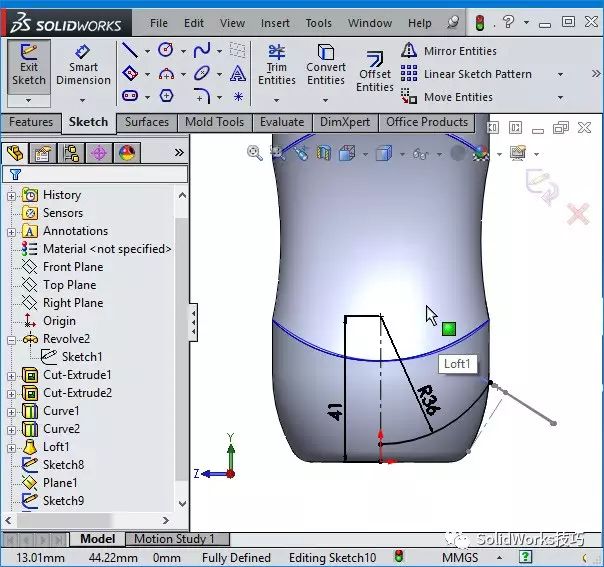Click the confirm sketch corner icon
Screen dimensions: 604x567
[x=542, y=186]
